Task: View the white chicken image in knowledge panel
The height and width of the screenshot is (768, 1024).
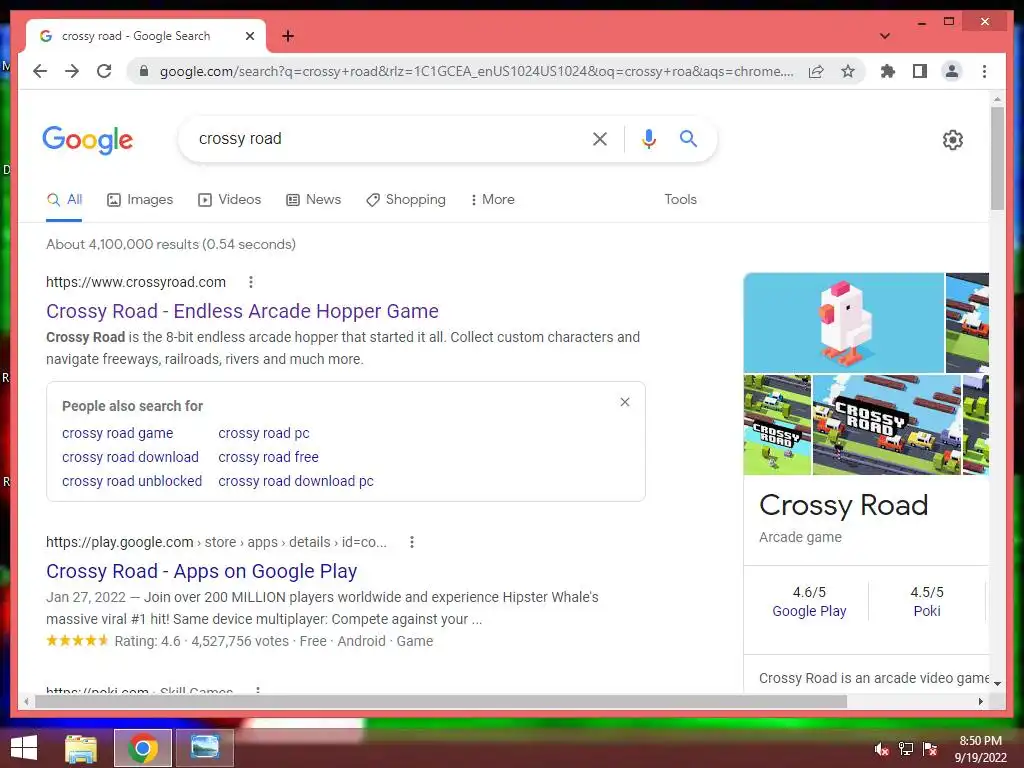Action: pos(844,323)
